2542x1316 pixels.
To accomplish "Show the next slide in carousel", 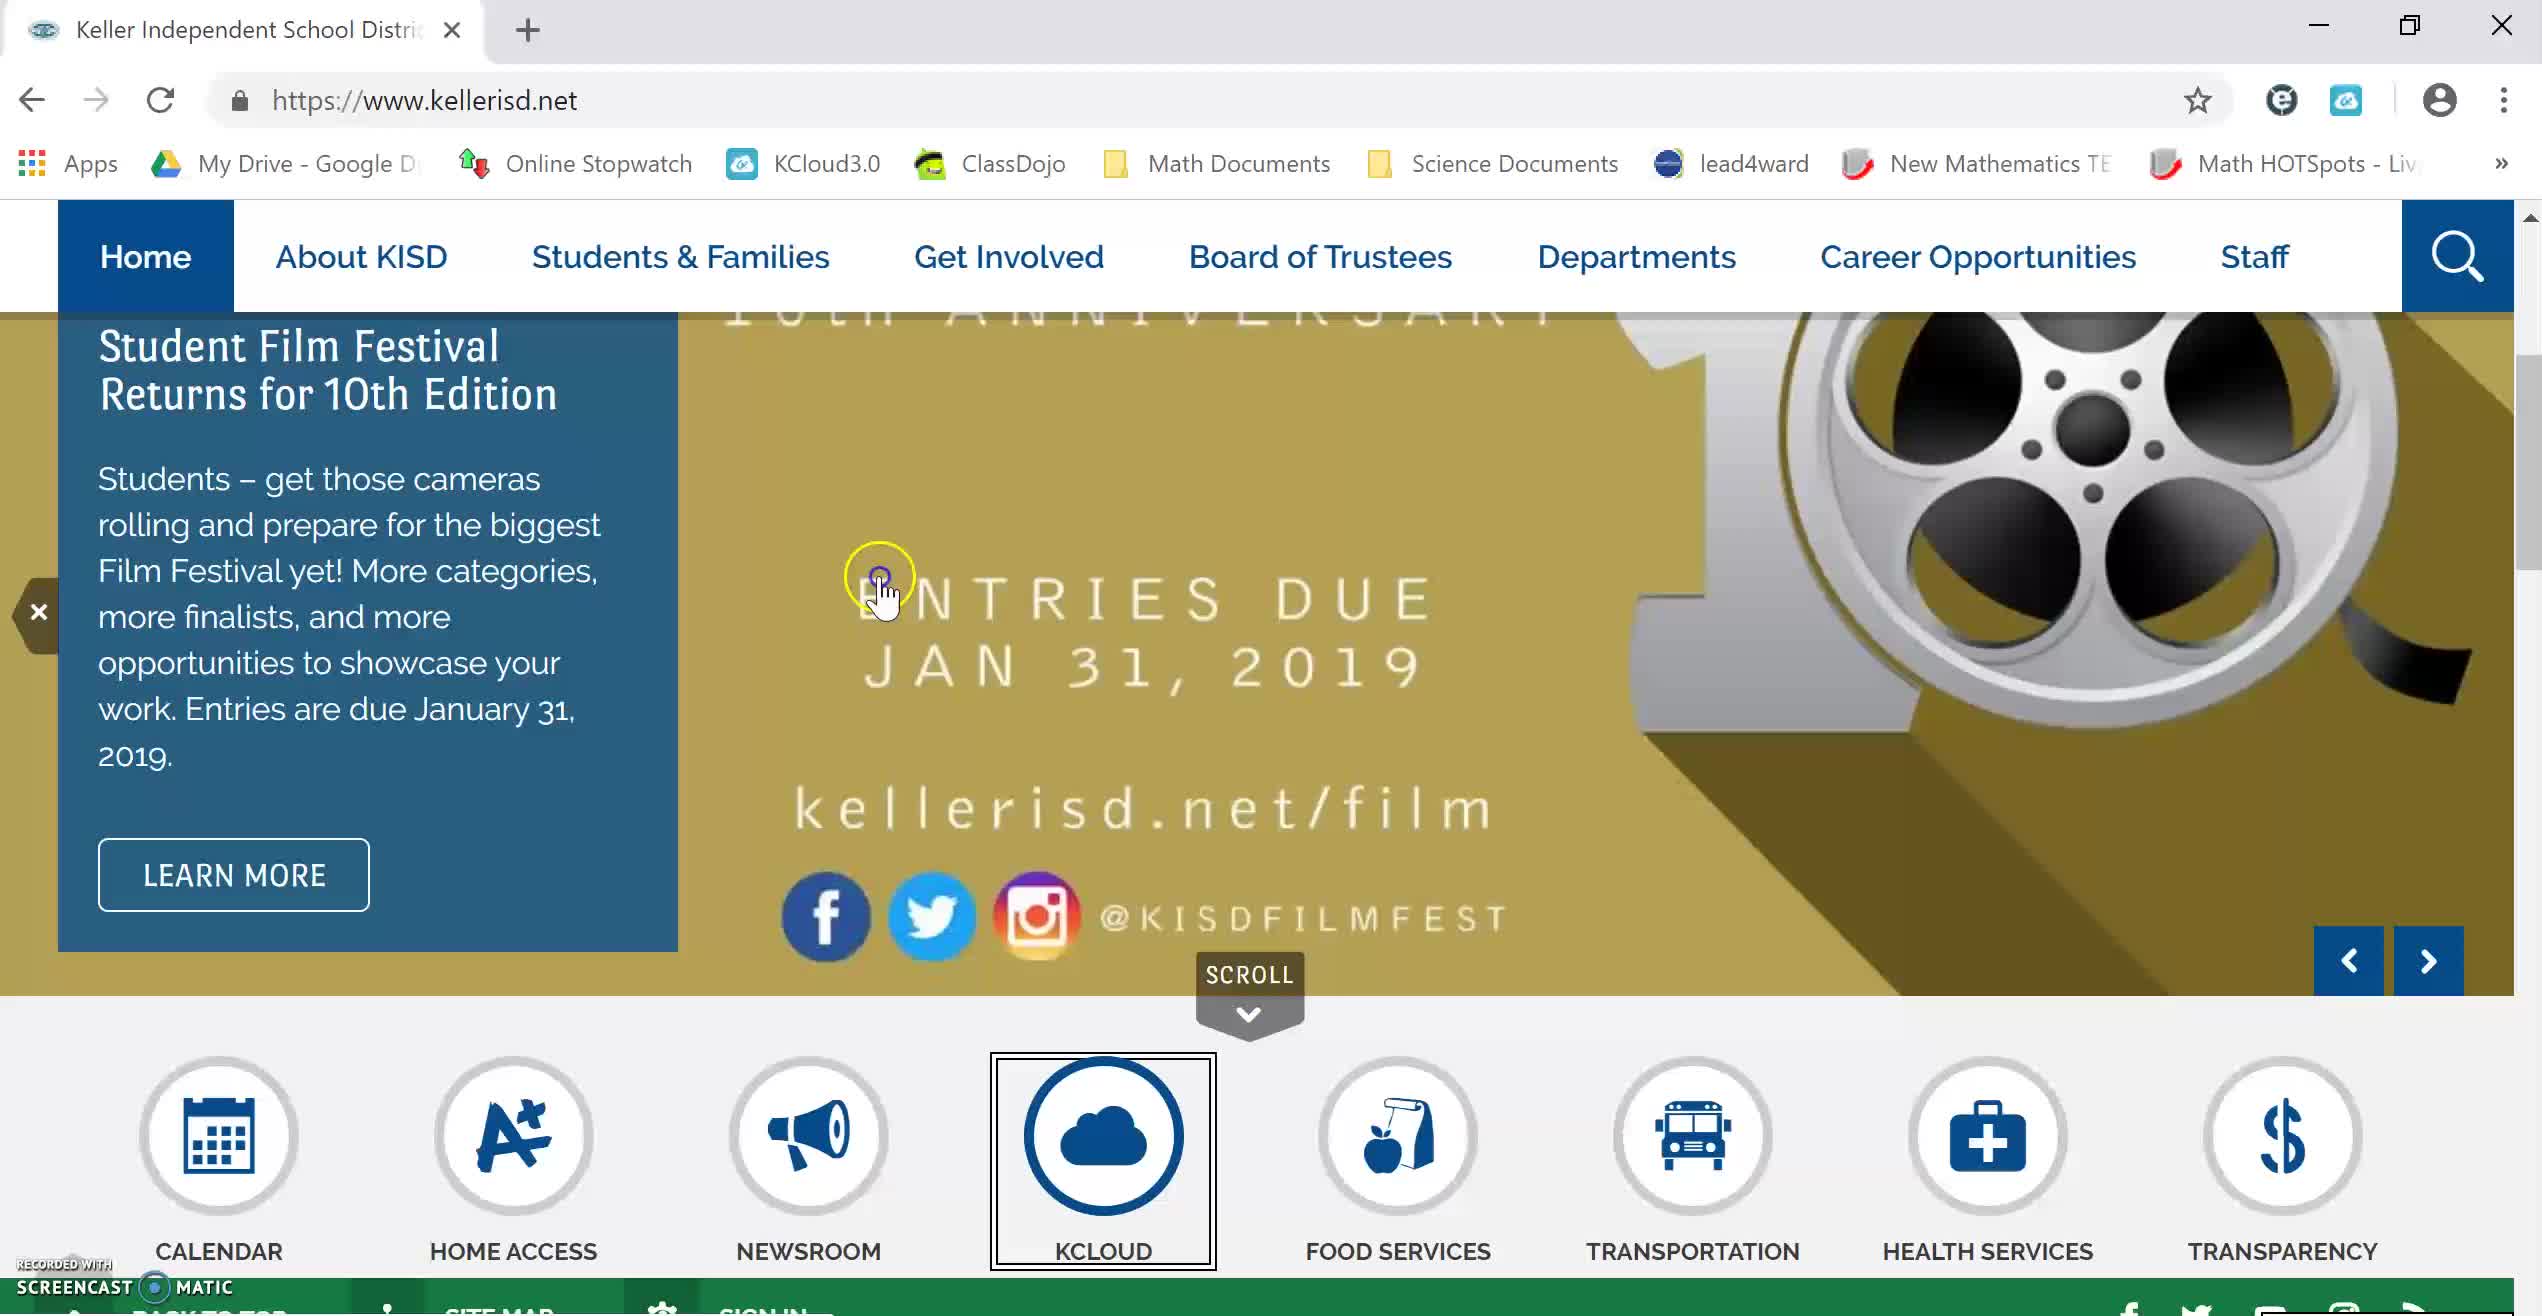I will [x=2428, y=961].
